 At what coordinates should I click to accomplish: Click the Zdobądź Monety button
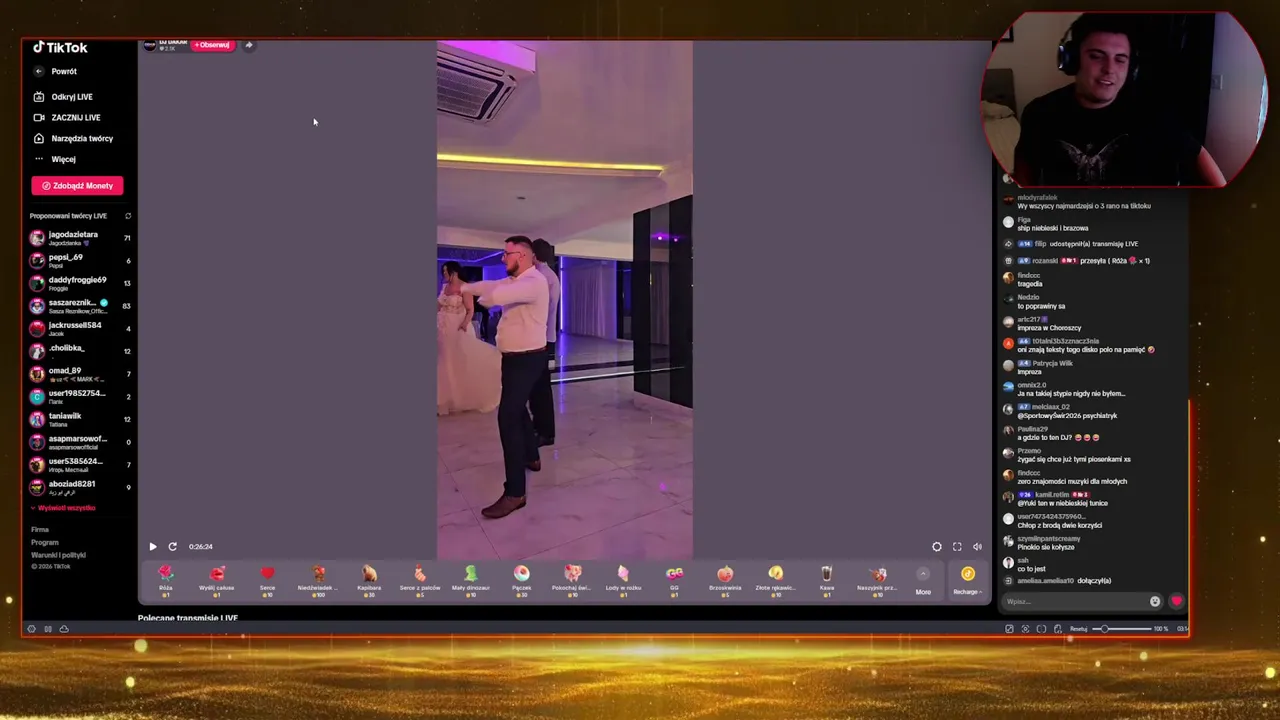click(77, 186)
